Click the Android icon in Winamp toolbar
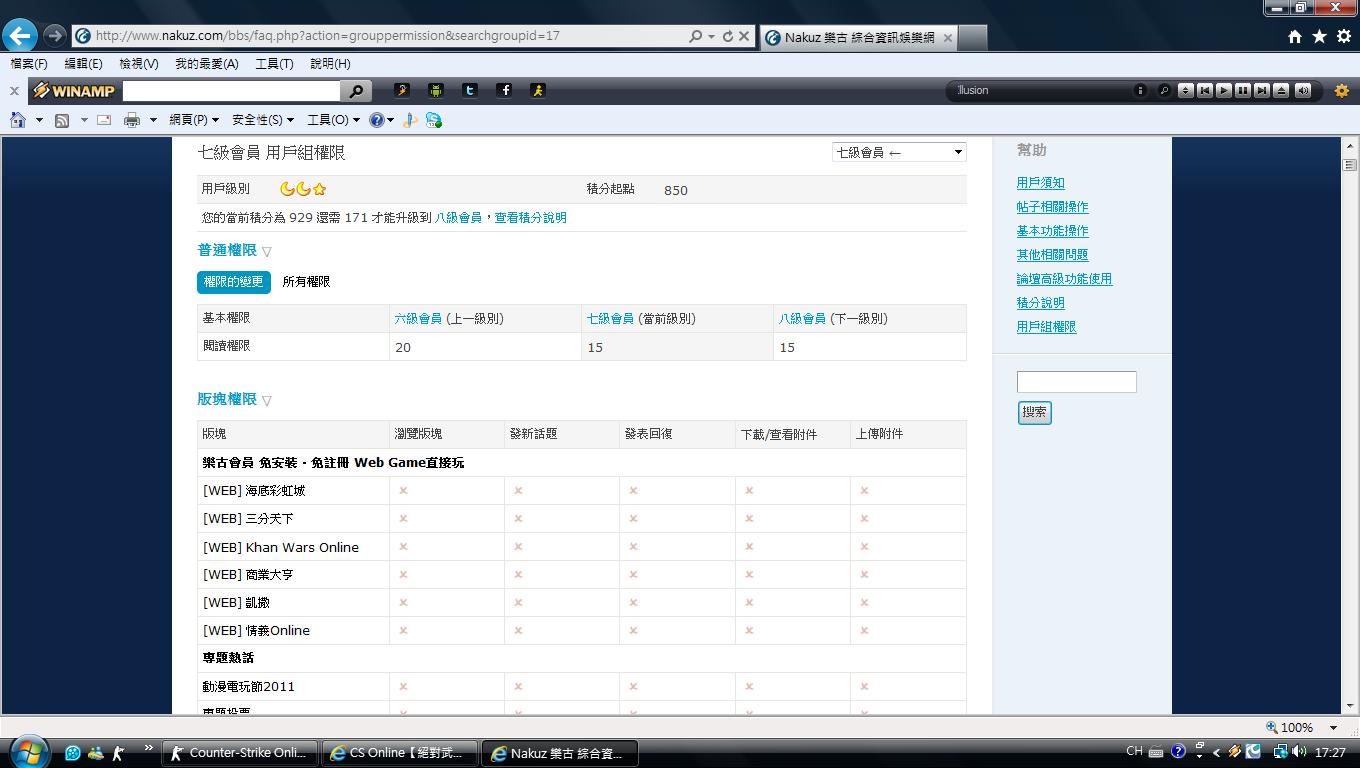This screenshot has width=1360, height=768. point(435,90)
